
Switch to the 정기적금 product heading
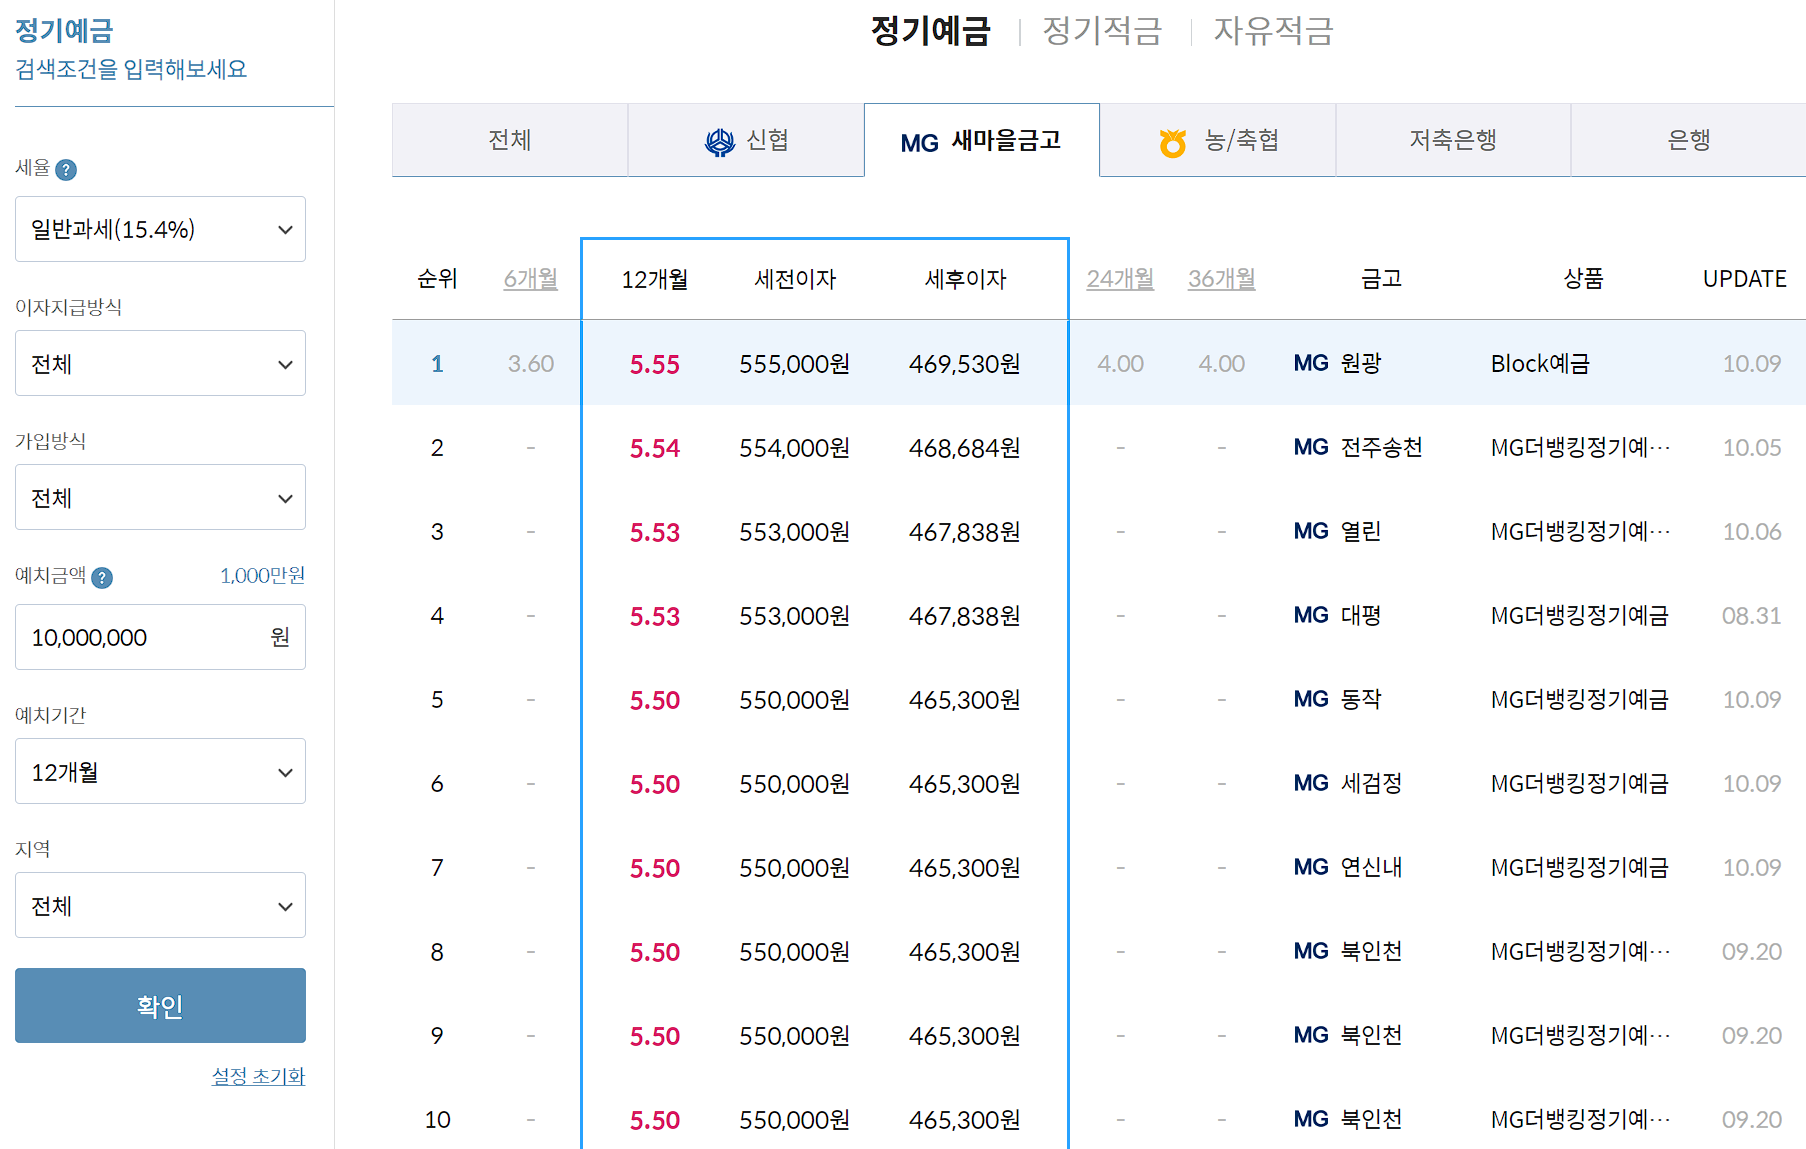[1102, 31]
